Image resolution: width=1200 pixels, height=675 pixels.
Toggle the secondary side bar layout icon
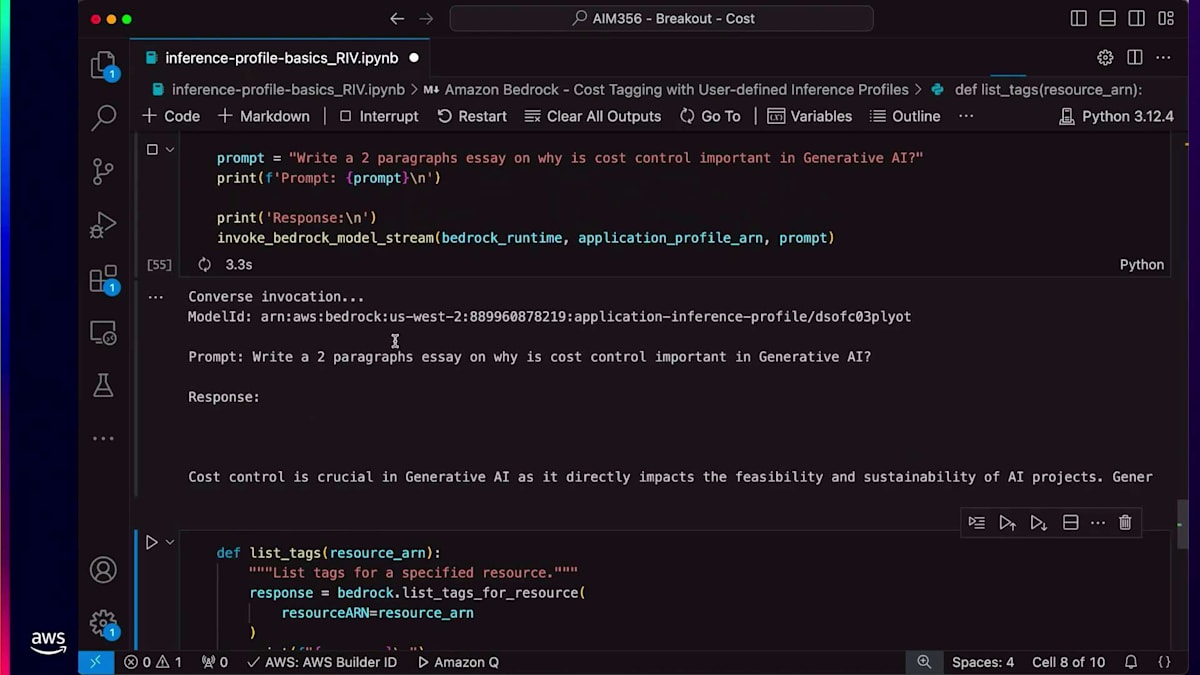(x=1137, y=18)
